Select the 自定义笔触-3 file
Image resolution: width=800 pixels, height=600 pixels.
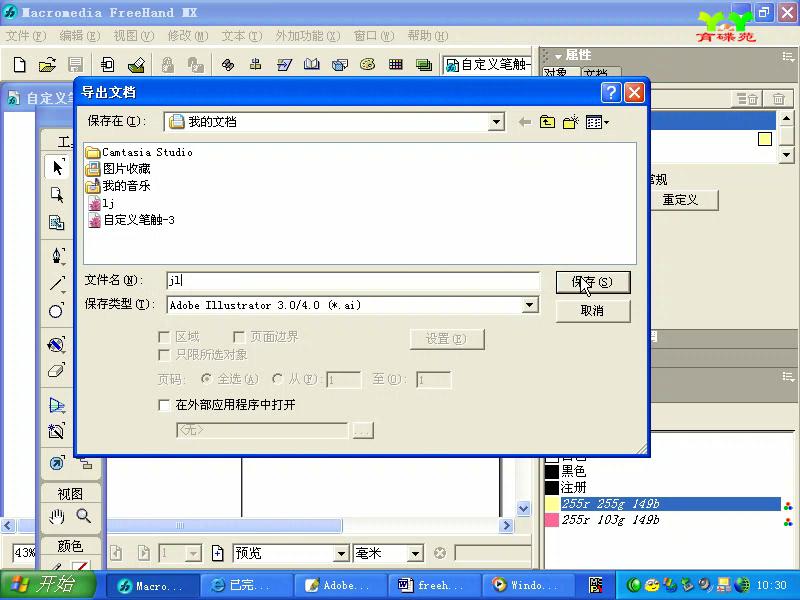tap(131, 220)
